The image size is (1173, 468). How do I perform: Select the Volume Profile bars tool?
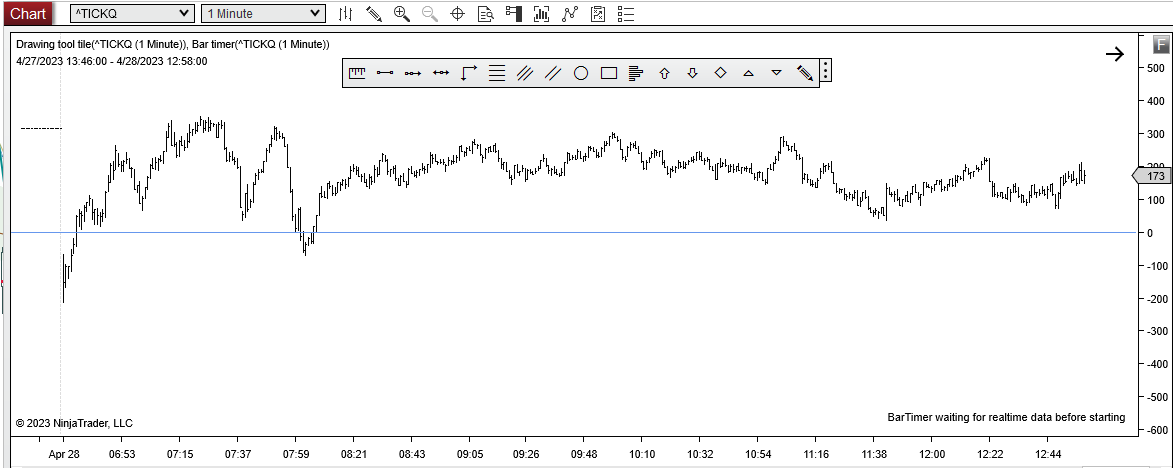tap(636, 73)
